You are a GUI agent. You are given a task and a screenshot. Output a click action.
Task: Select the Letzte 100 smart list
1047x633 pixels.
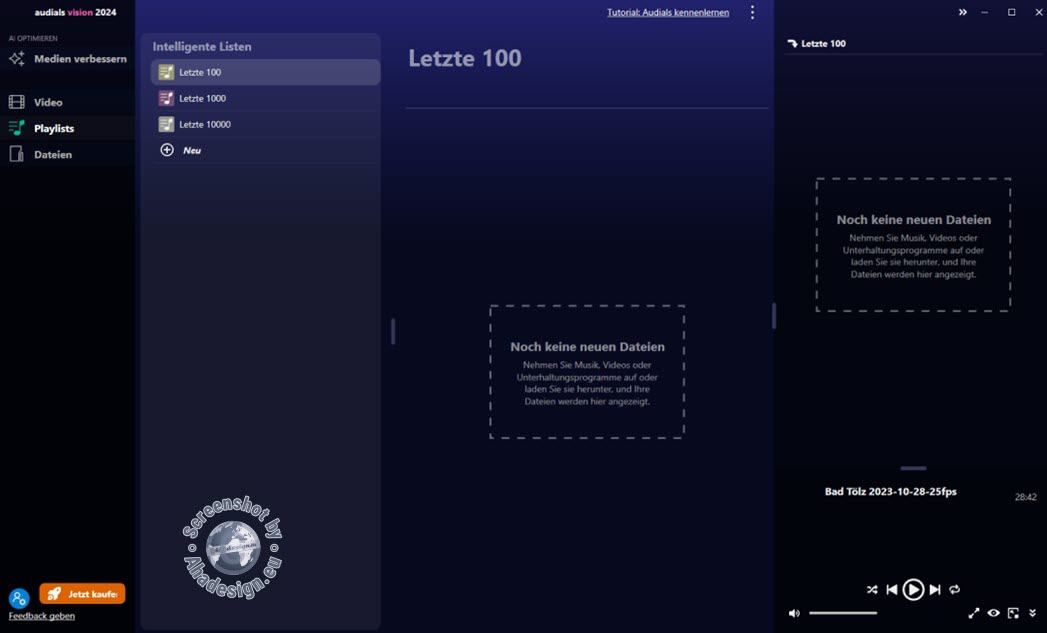[265, 72]
